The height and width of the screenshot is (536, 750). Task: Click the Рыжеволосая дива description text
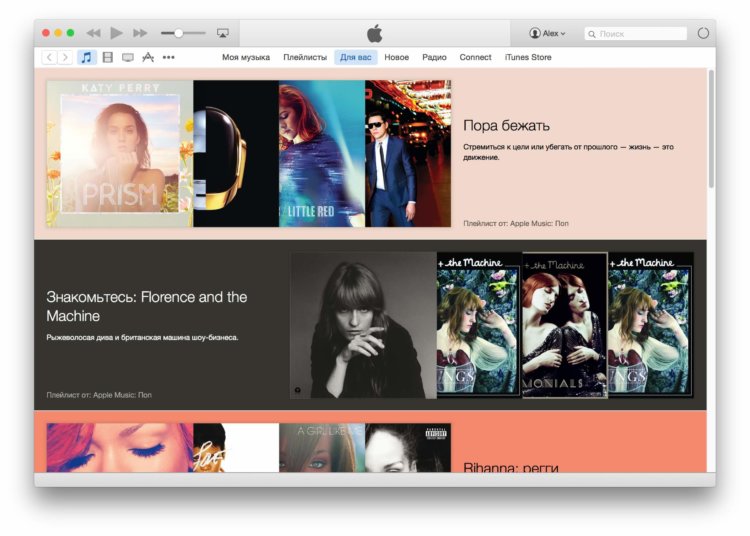[x=142, y=338]
